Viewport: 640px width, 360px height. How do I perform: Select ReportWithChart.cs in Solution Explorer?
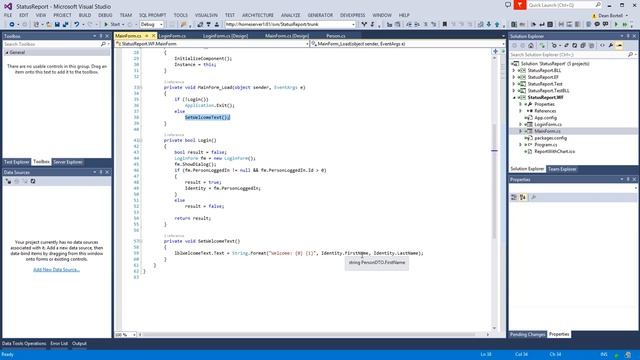coord(554,151)
